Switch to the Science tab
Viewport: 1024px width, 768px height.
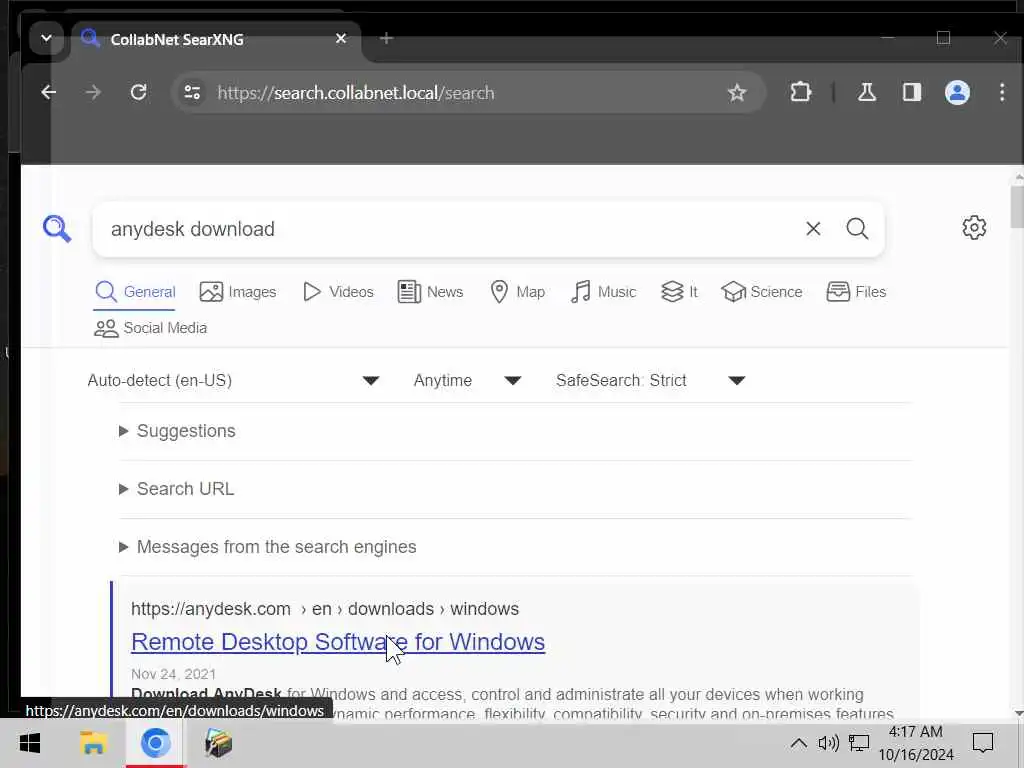(761, 292)
